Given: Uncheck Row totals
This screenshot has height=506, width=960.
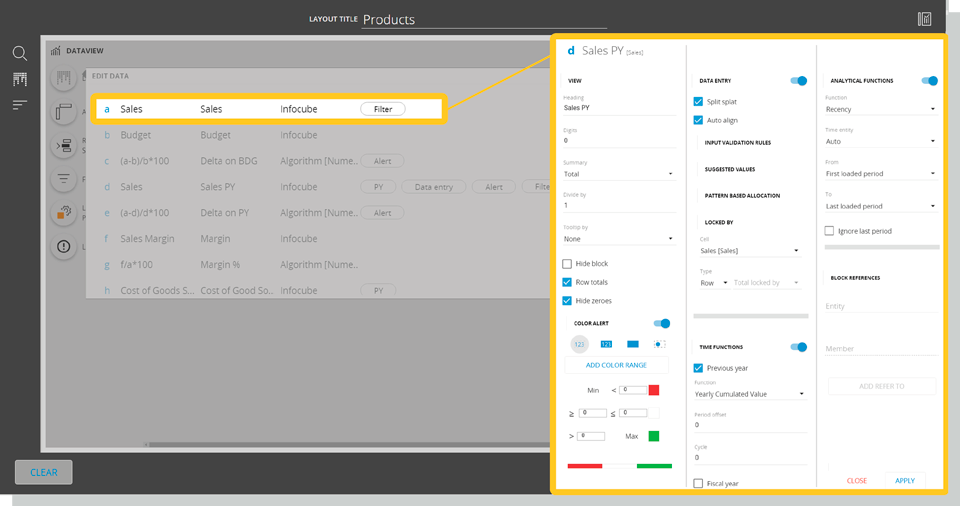Looking at the screenshot, I should (567, 282).
